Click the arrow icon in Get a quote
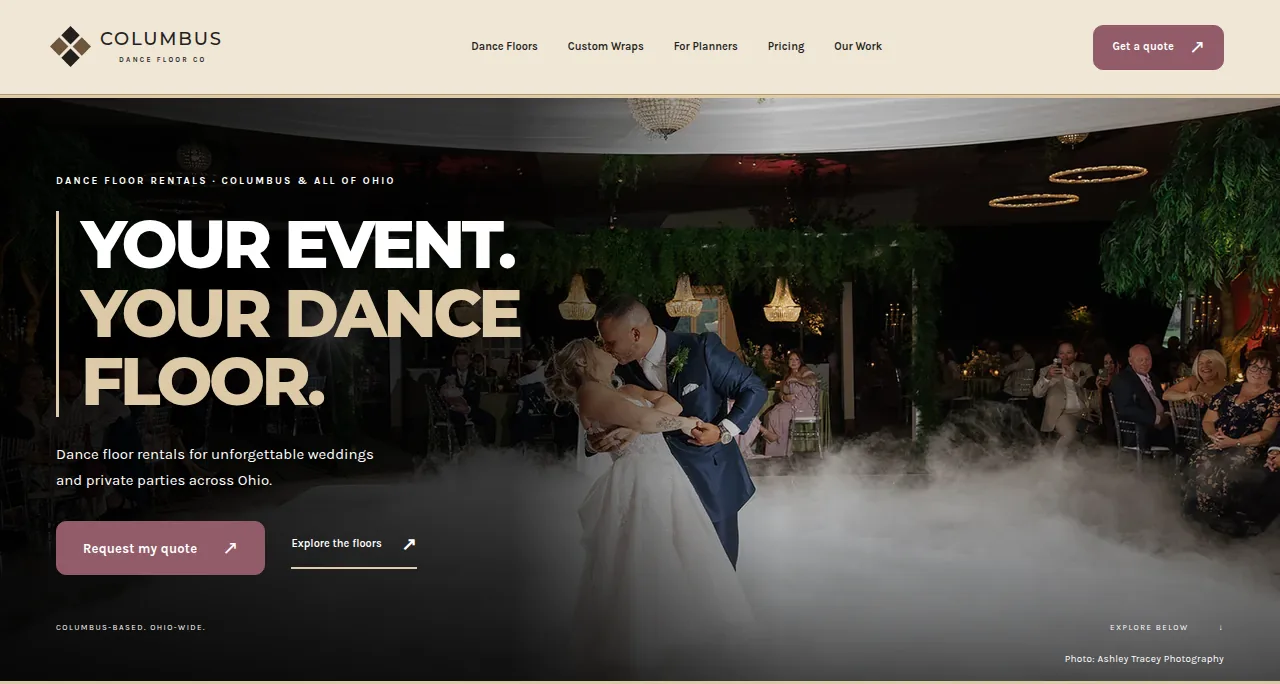Screen dimensions: 1280x684 click(1197, 47)
